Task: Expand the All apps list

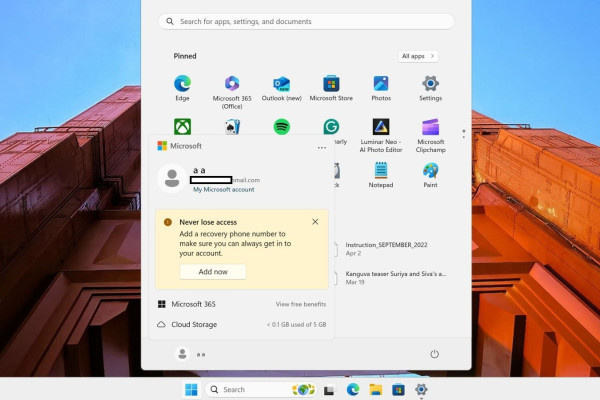Action: click(418, 56)
